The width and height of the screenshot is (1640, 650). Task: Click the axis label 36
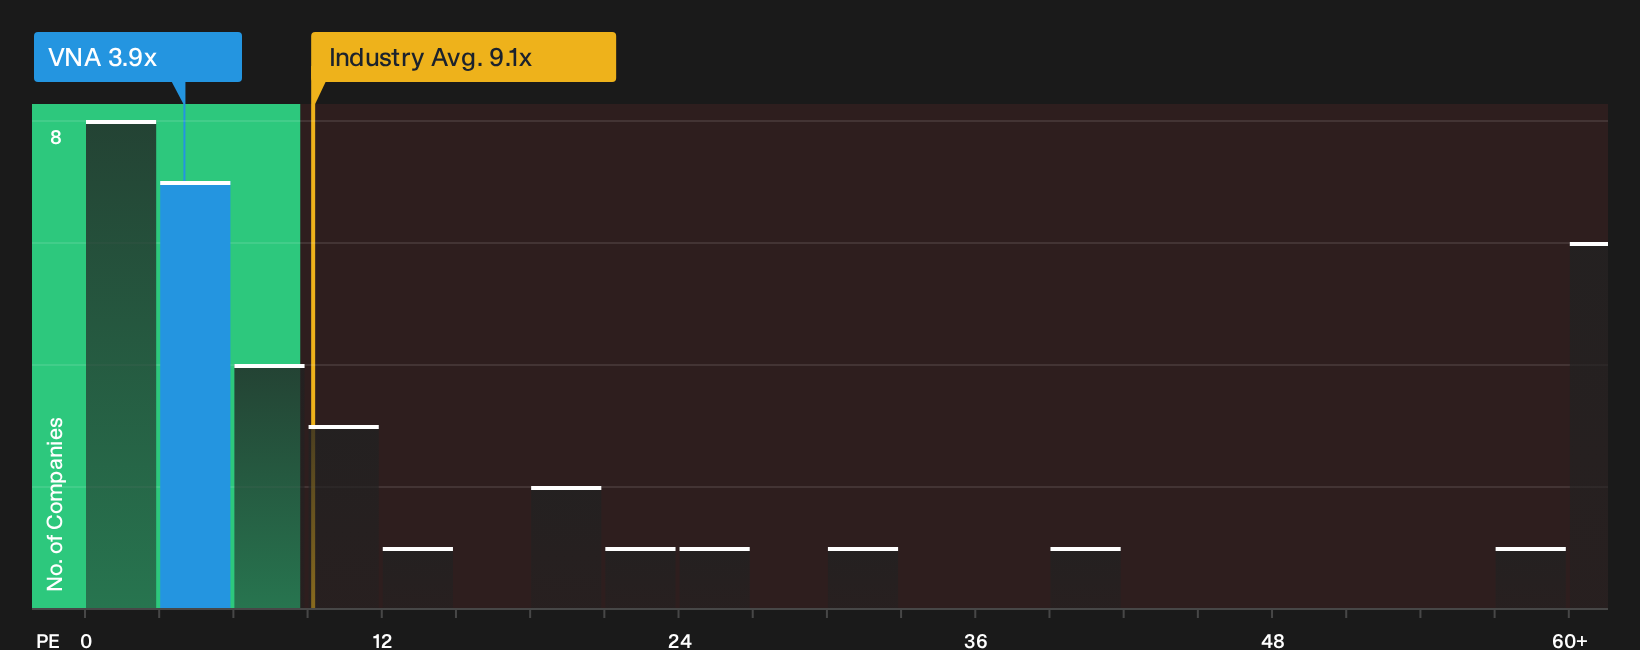976,640
